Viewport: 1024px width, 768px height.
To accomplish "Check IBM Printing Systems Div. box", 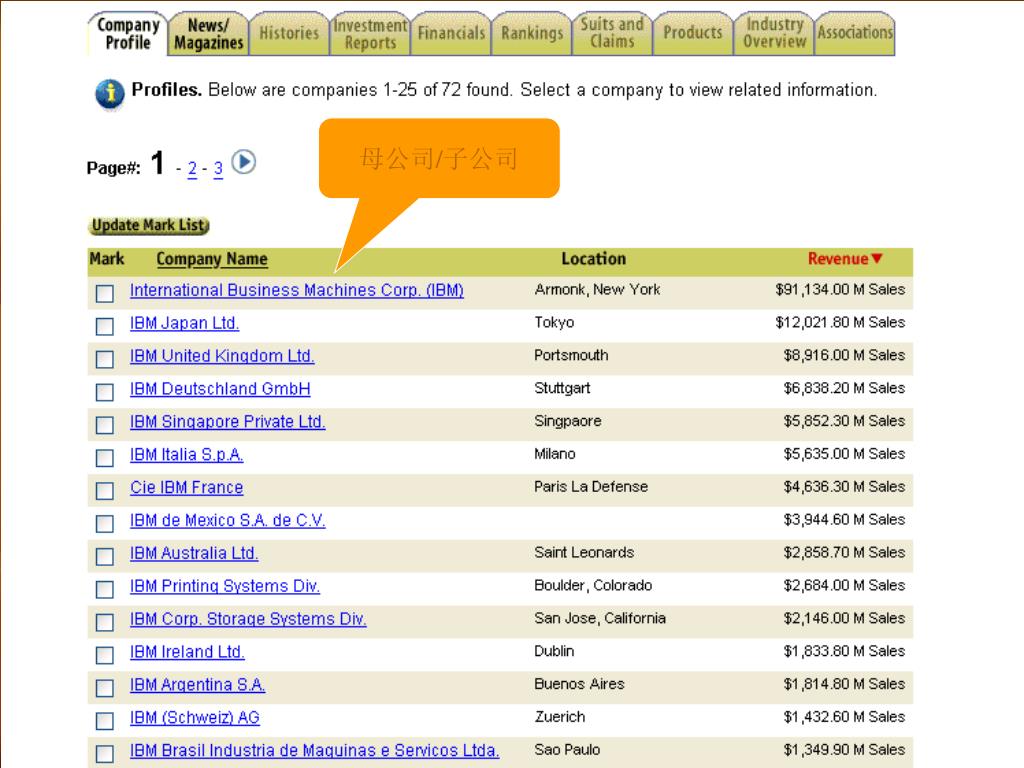I will pyautogui.click(x=104, y=589).
